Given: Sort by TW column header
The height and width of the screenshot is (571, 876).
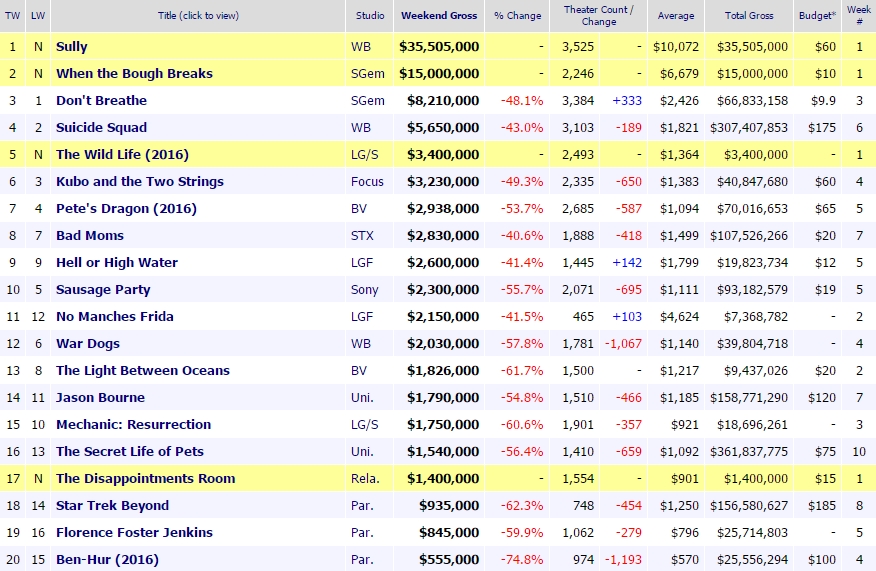Looking at the screenshot, I should pos(12,16).
